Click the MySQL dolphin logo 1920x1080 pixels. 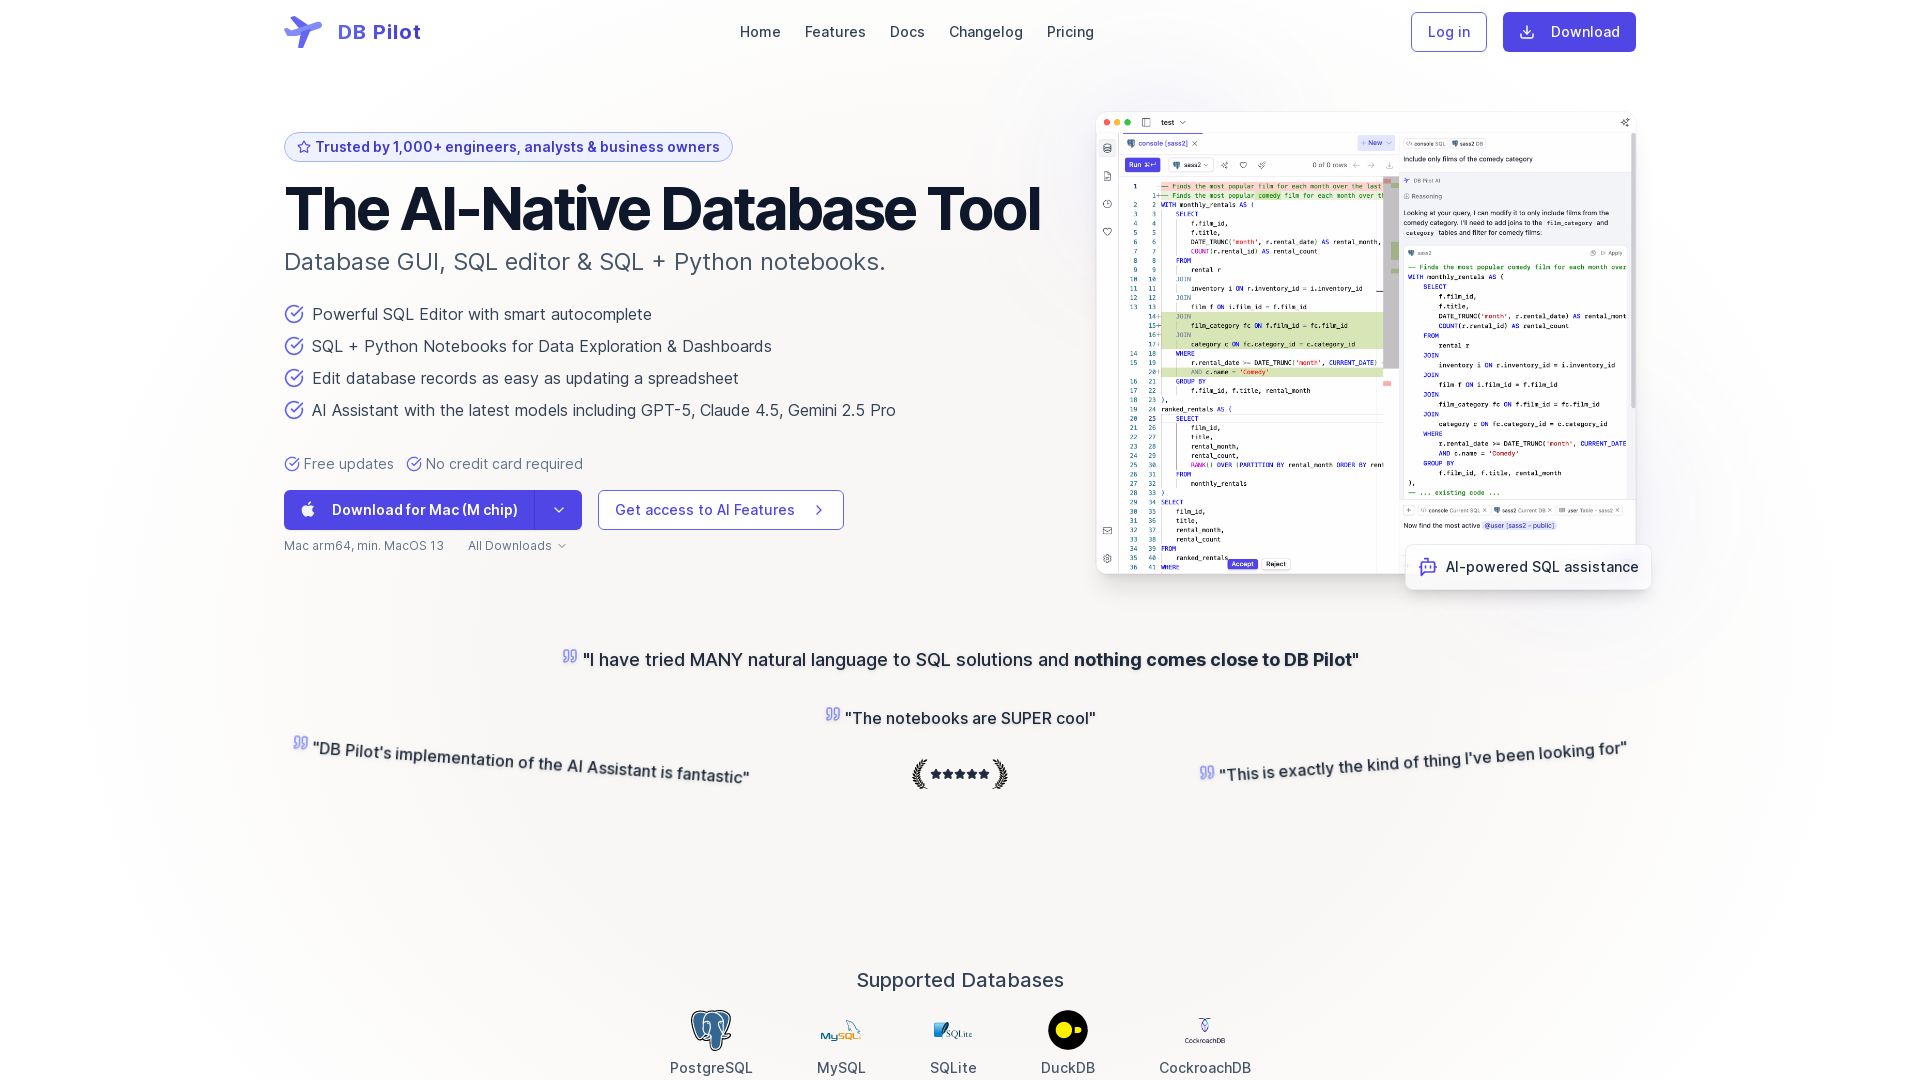[840, 1031]
